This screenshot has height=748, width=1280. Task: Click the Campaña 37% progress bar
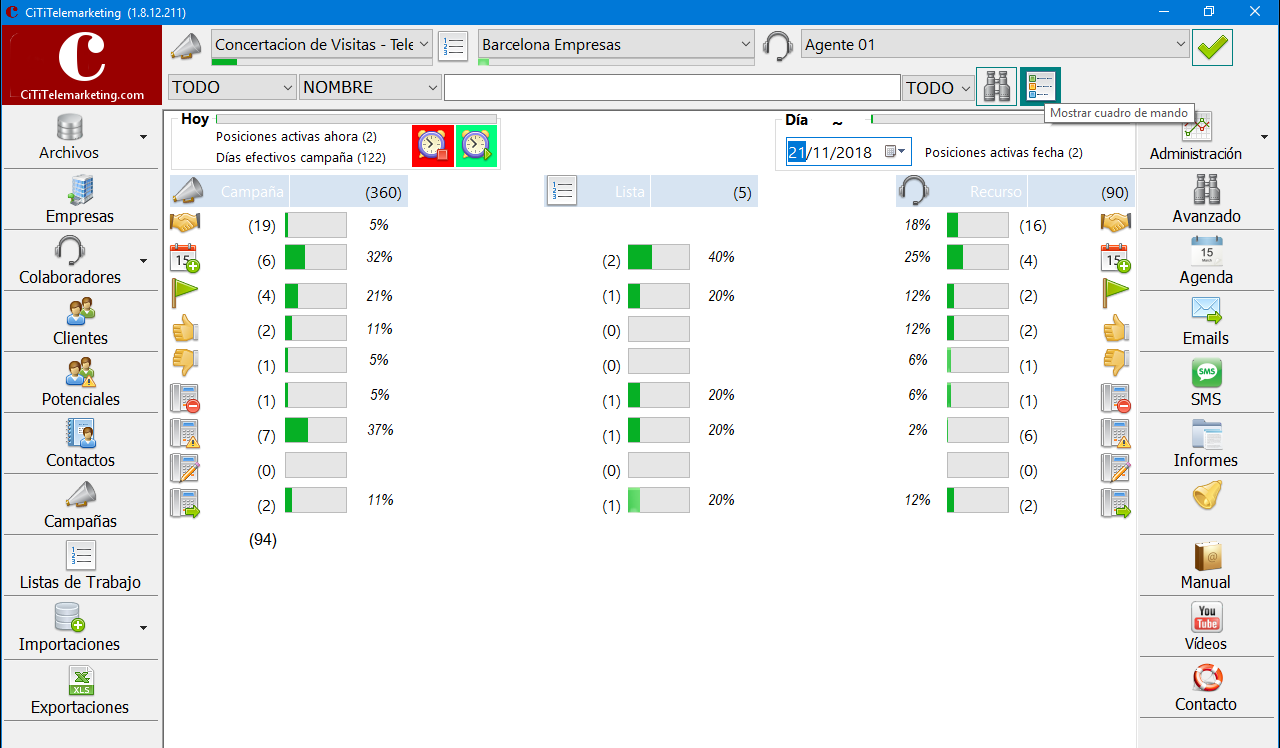(316, 430)
